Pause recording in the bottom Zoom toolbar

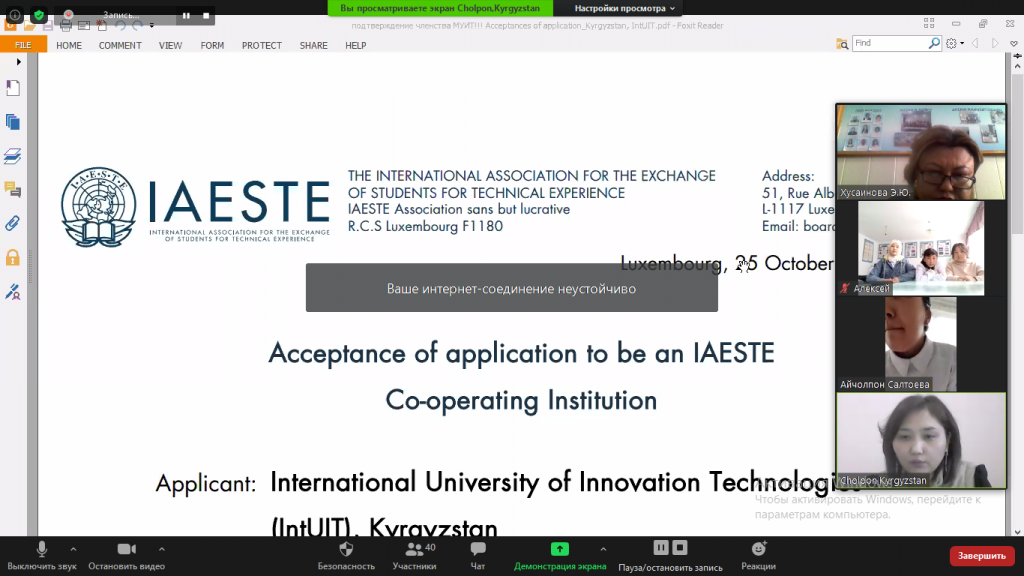click(x=661, y=547)
